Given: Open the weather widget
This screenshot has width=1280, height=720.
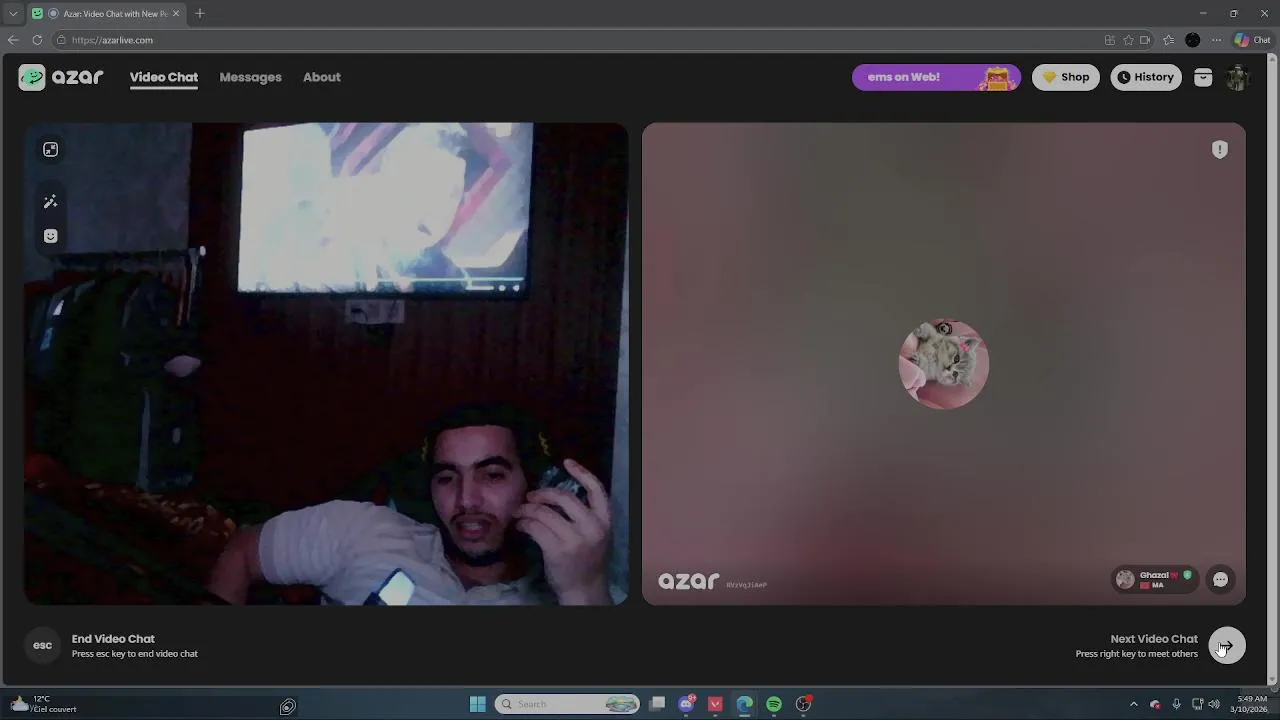Looking at the screenshot, I should click(x=43, y=704).
